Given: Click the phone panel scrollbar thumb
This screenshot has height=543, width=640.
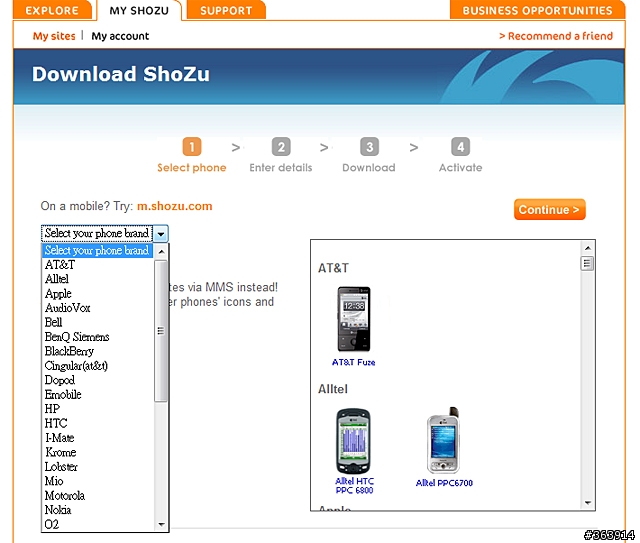Looking at the screenshot, I should tap(587, 263).
